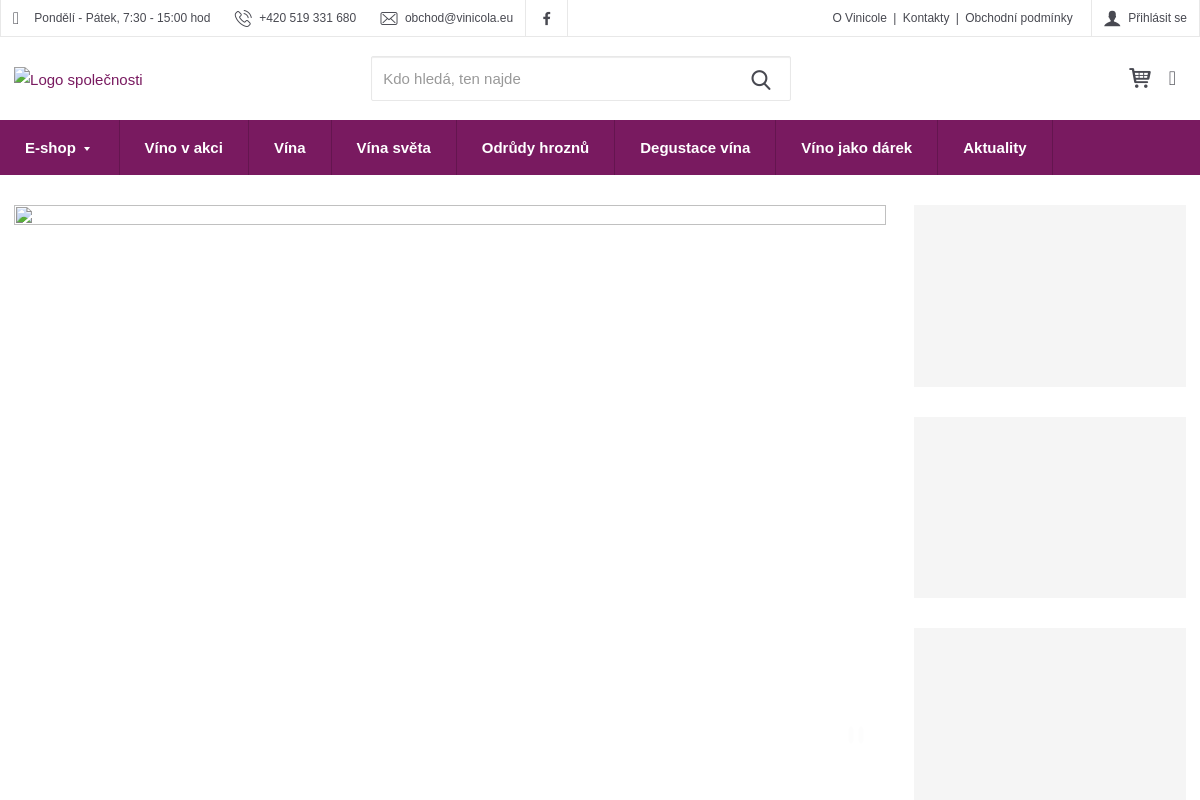Screen dimensions: 1200x800
Task: Open Odrůdy hroznů in navigation
Action: [535, 148]
